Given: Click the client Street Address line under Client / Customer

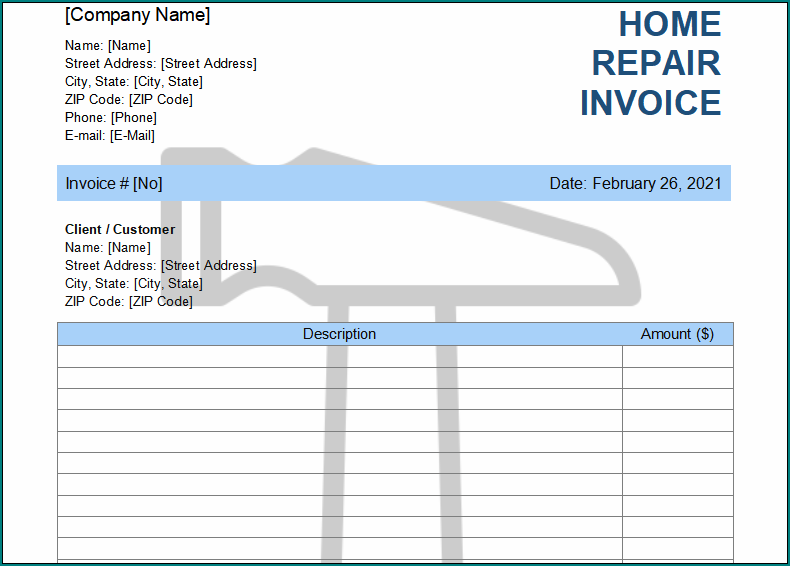Looking at the screenshot, I should (x=161, y=266).
